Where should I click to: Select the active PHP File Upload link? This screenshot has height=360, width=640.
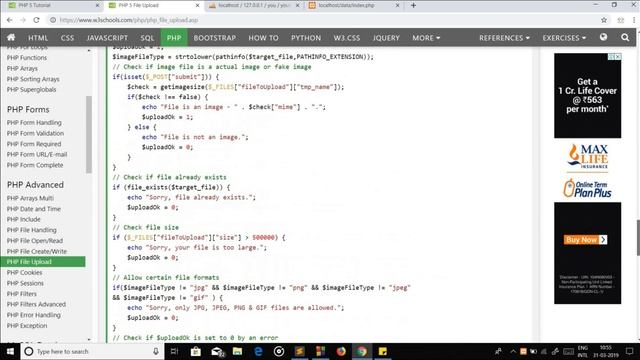[x=43, y=262]
